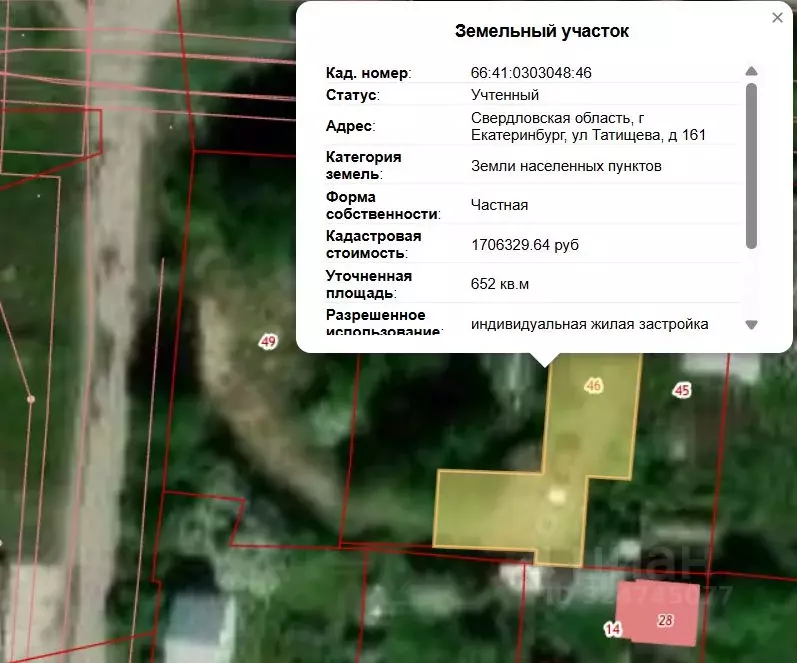Click ownership value Частная
The height and width of the screenshot is (663, 797).
[499, 205]
